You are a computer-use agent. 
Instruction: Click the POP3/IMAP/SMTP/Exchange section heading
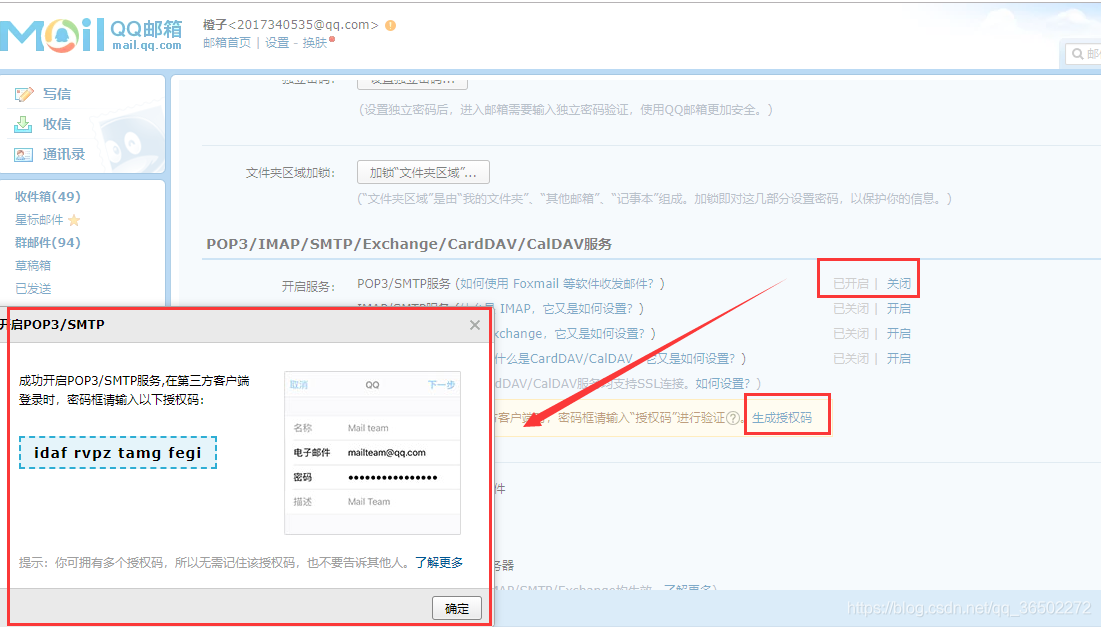pos(409,244)
